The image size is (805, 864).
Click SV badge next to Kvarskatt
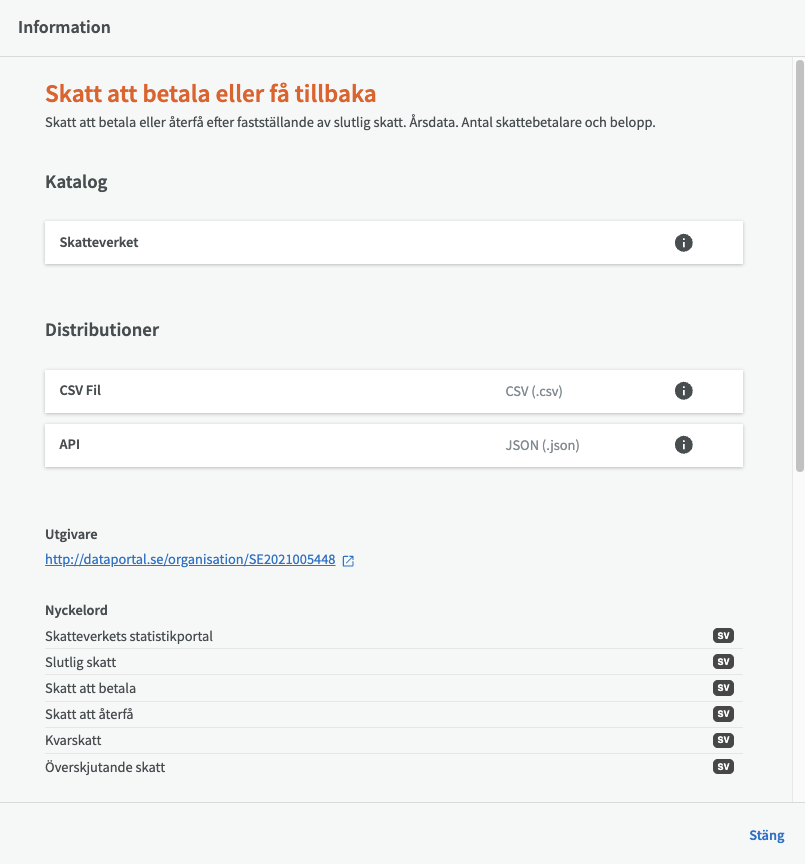pos(723,741)
